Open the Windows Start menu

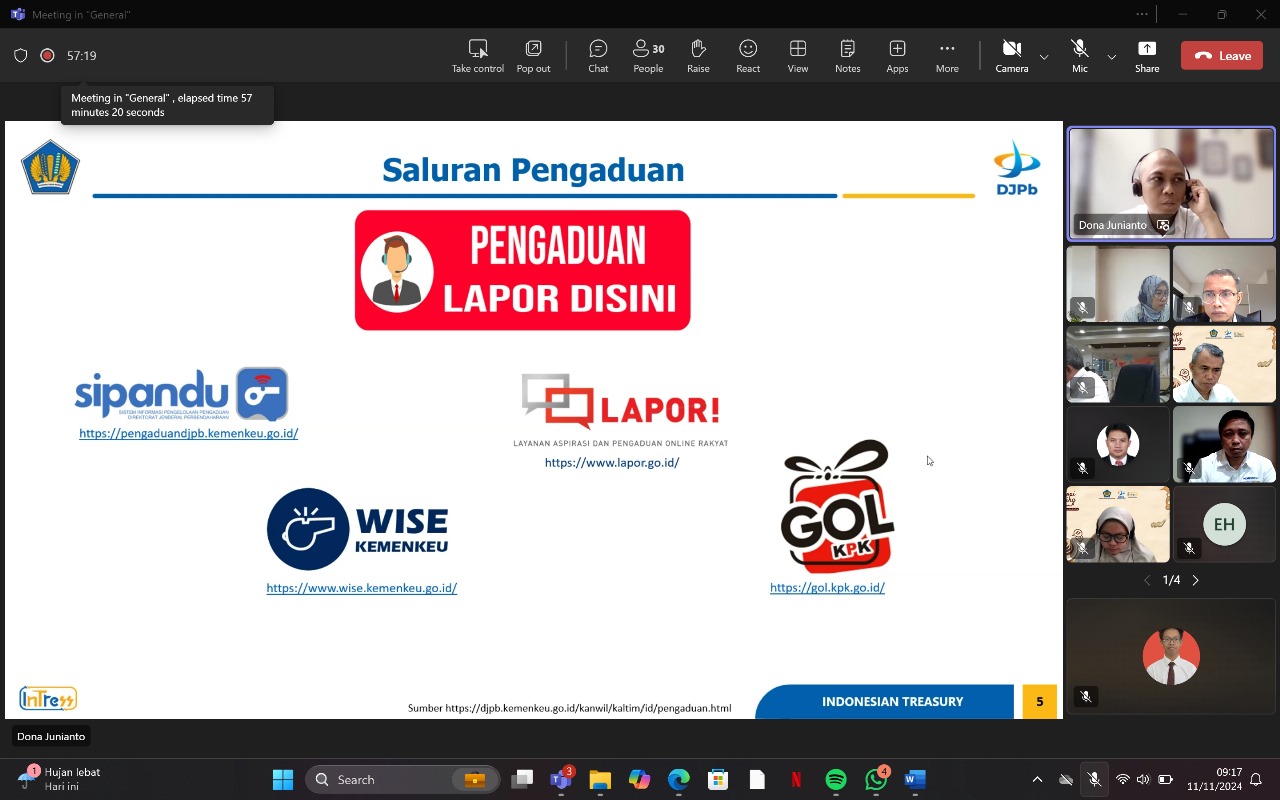click(x=283, y=780)
